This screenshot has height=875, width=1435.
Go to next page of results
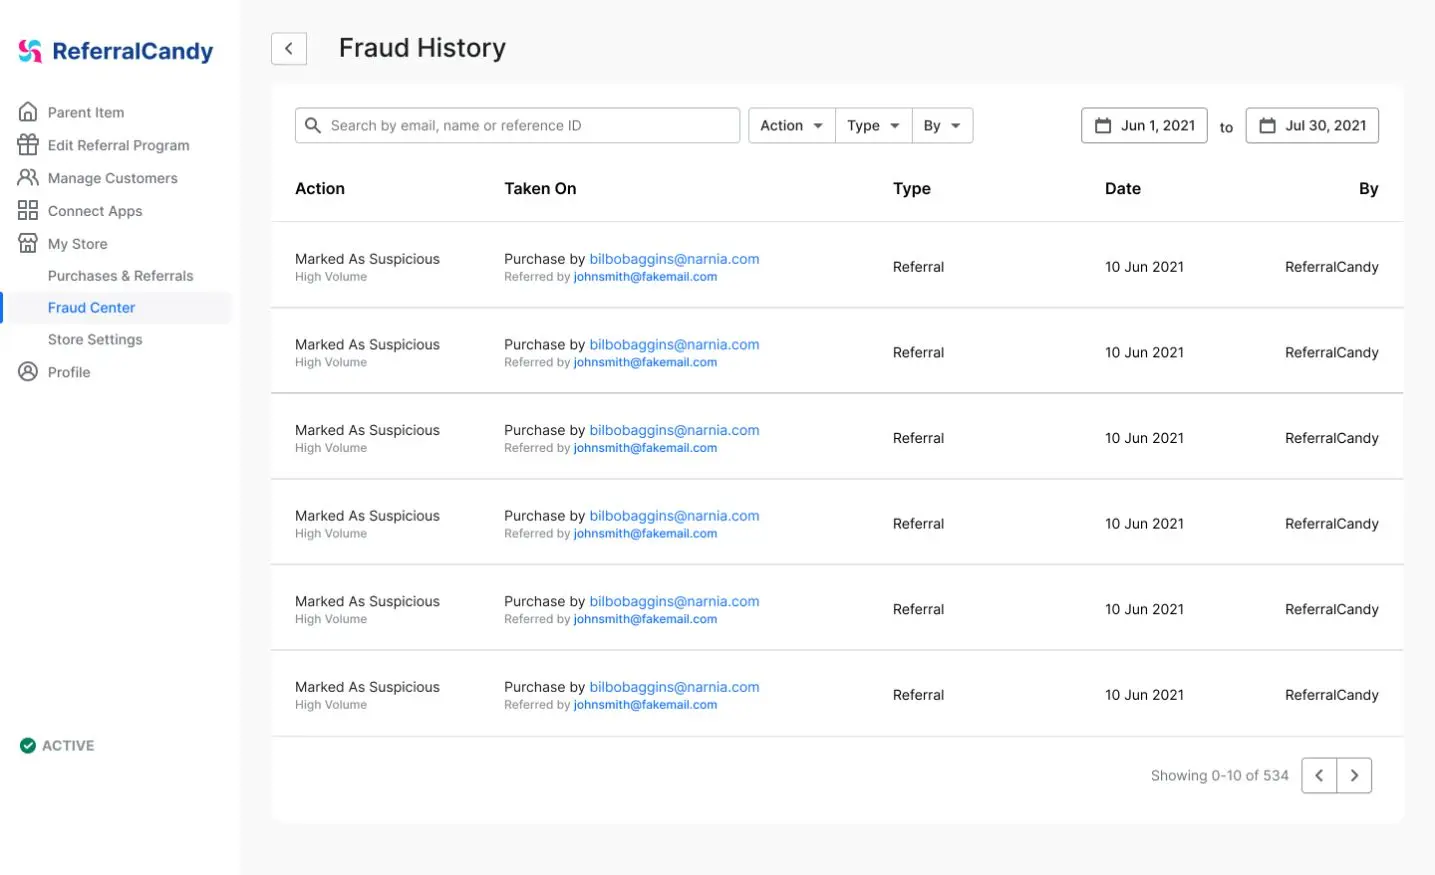(1354, 775)
